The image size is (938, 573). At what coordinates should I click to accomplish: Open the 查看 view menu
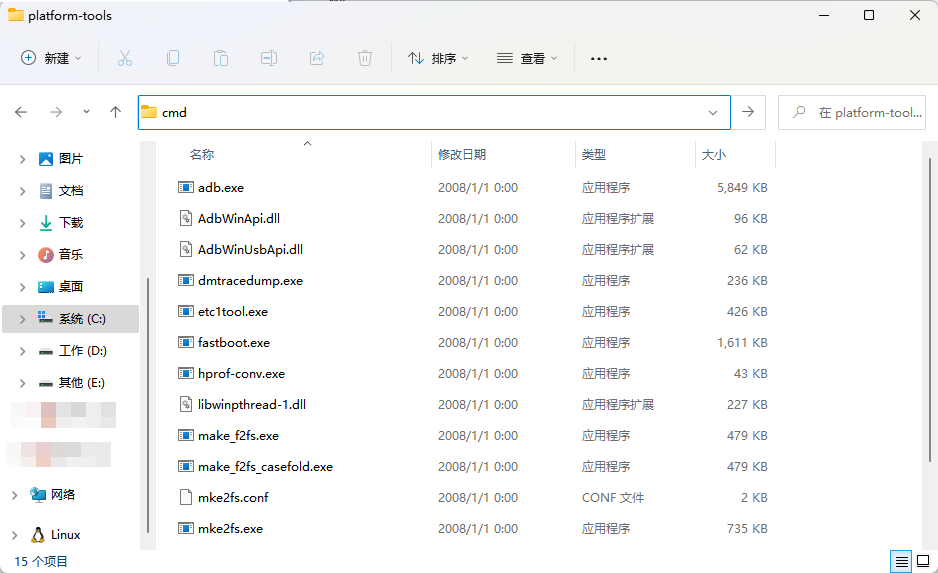(527, 58)
